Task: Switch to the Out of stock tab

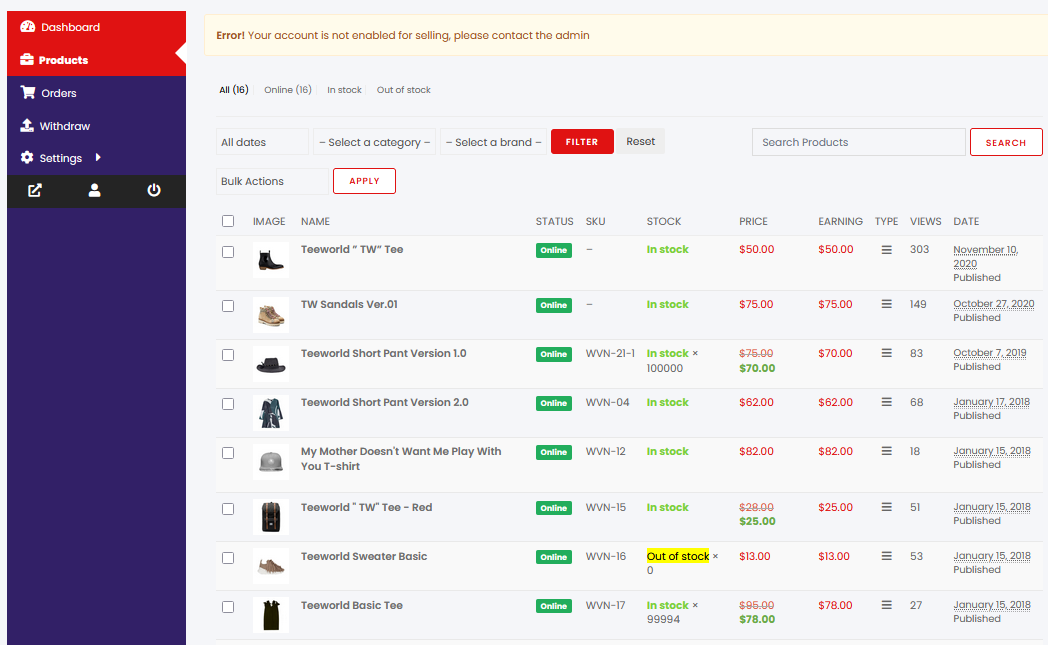Action: tap(403, 90)
